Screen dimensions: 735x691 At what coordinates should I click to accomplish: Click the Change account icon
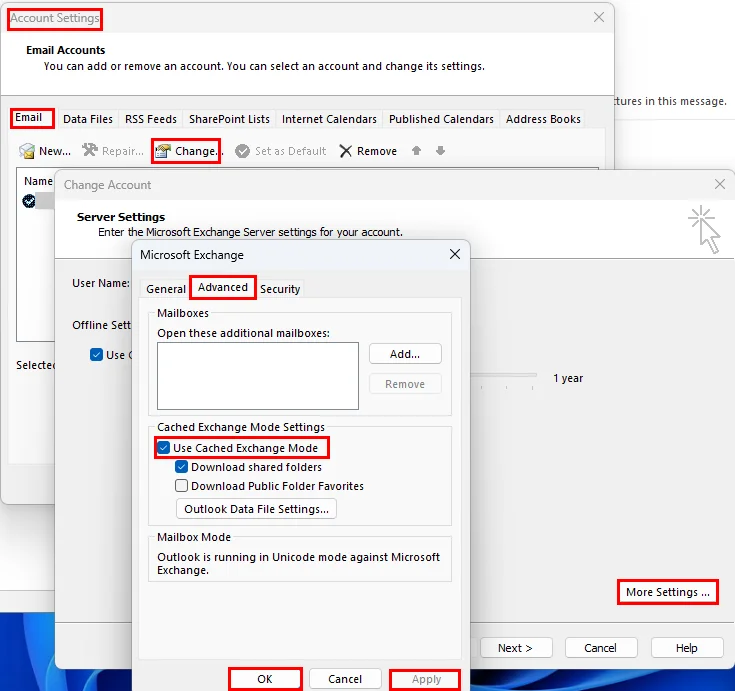(x=163, y=151)
